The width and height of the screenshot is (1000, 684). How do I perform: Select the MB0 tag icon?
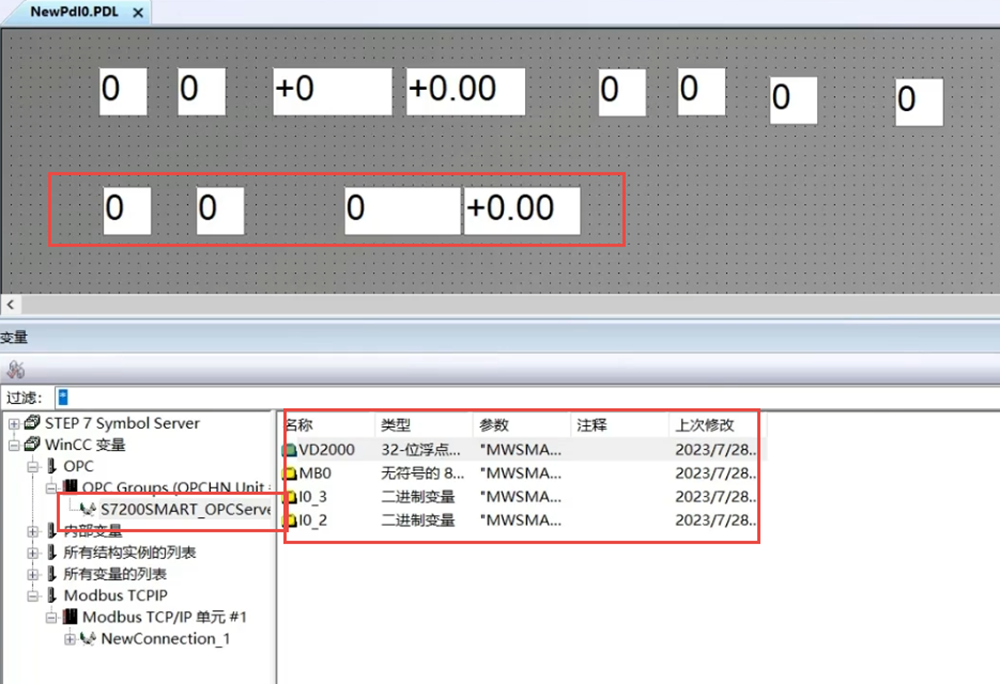(x=291, y=474)
